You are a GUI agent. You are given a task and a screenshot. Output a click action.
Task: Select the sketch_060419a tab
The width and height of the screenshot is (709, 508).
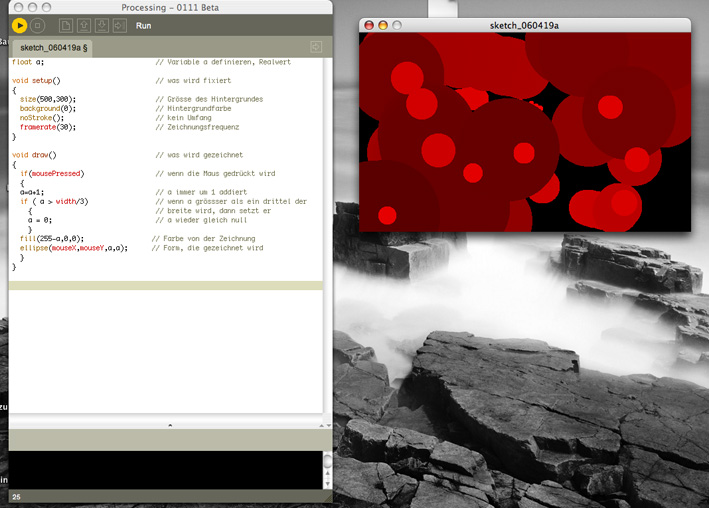tap(52, 47)
